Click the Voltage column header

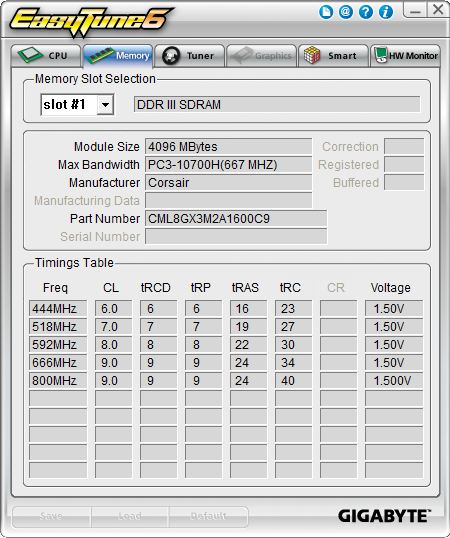click(x=391, y=288)
